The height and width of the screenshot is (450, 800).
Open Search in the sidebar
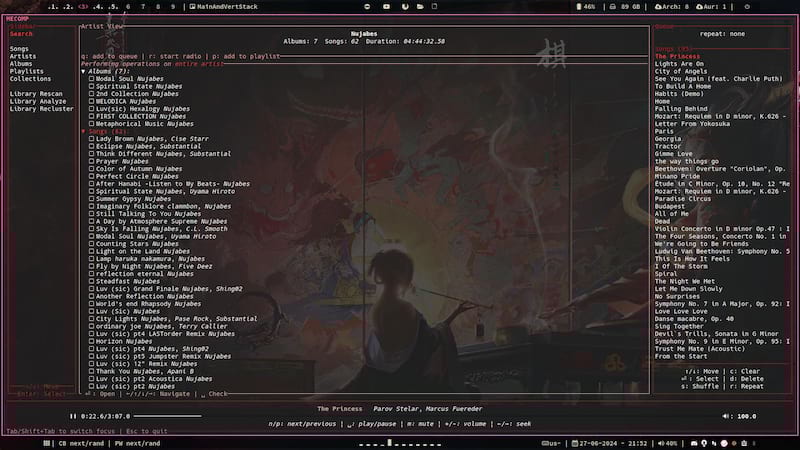(x=21, y=34)
